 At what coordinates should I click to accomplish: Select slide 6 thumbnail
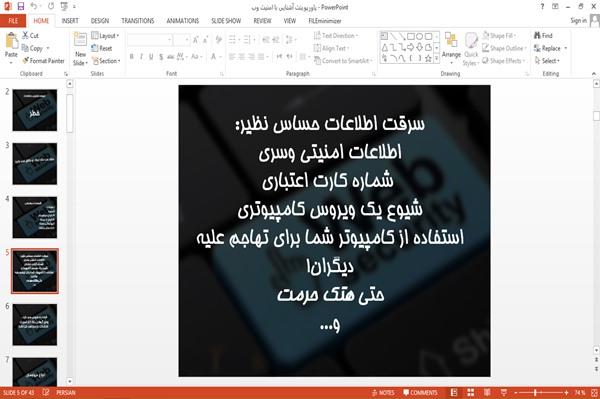point(35,325)
